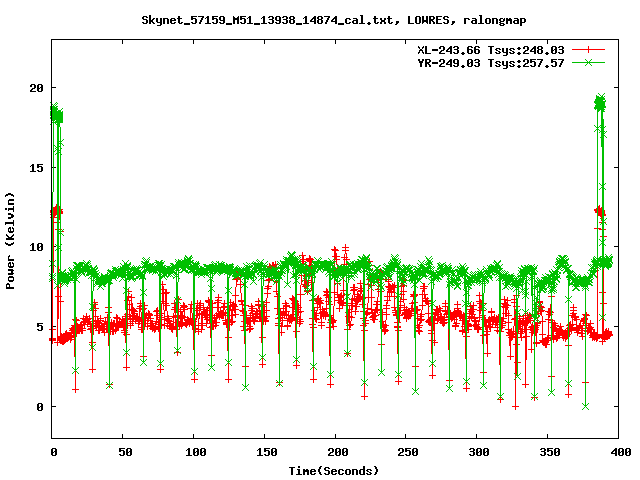Click the x-axis tick label "100"
Viewport: 640px width, 480px height.
pos(195,452)
